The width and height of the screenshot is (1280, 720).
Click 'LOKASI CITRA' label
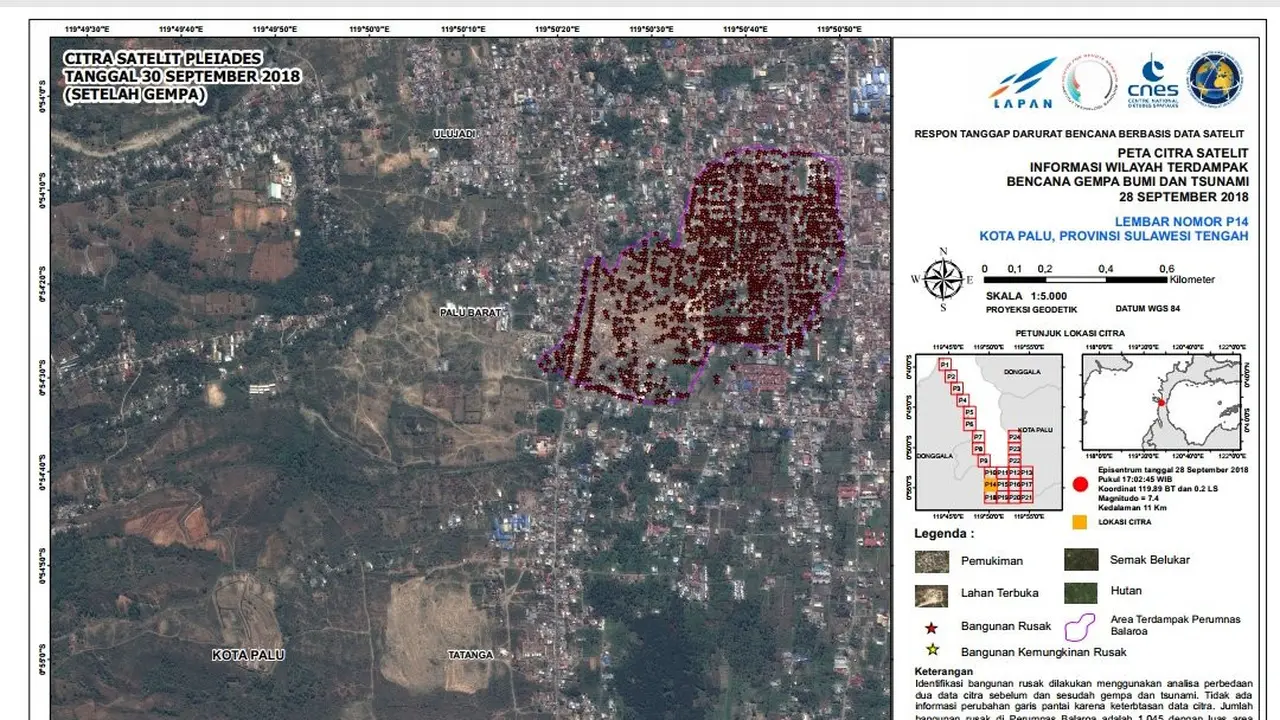tap(1126, 522)
